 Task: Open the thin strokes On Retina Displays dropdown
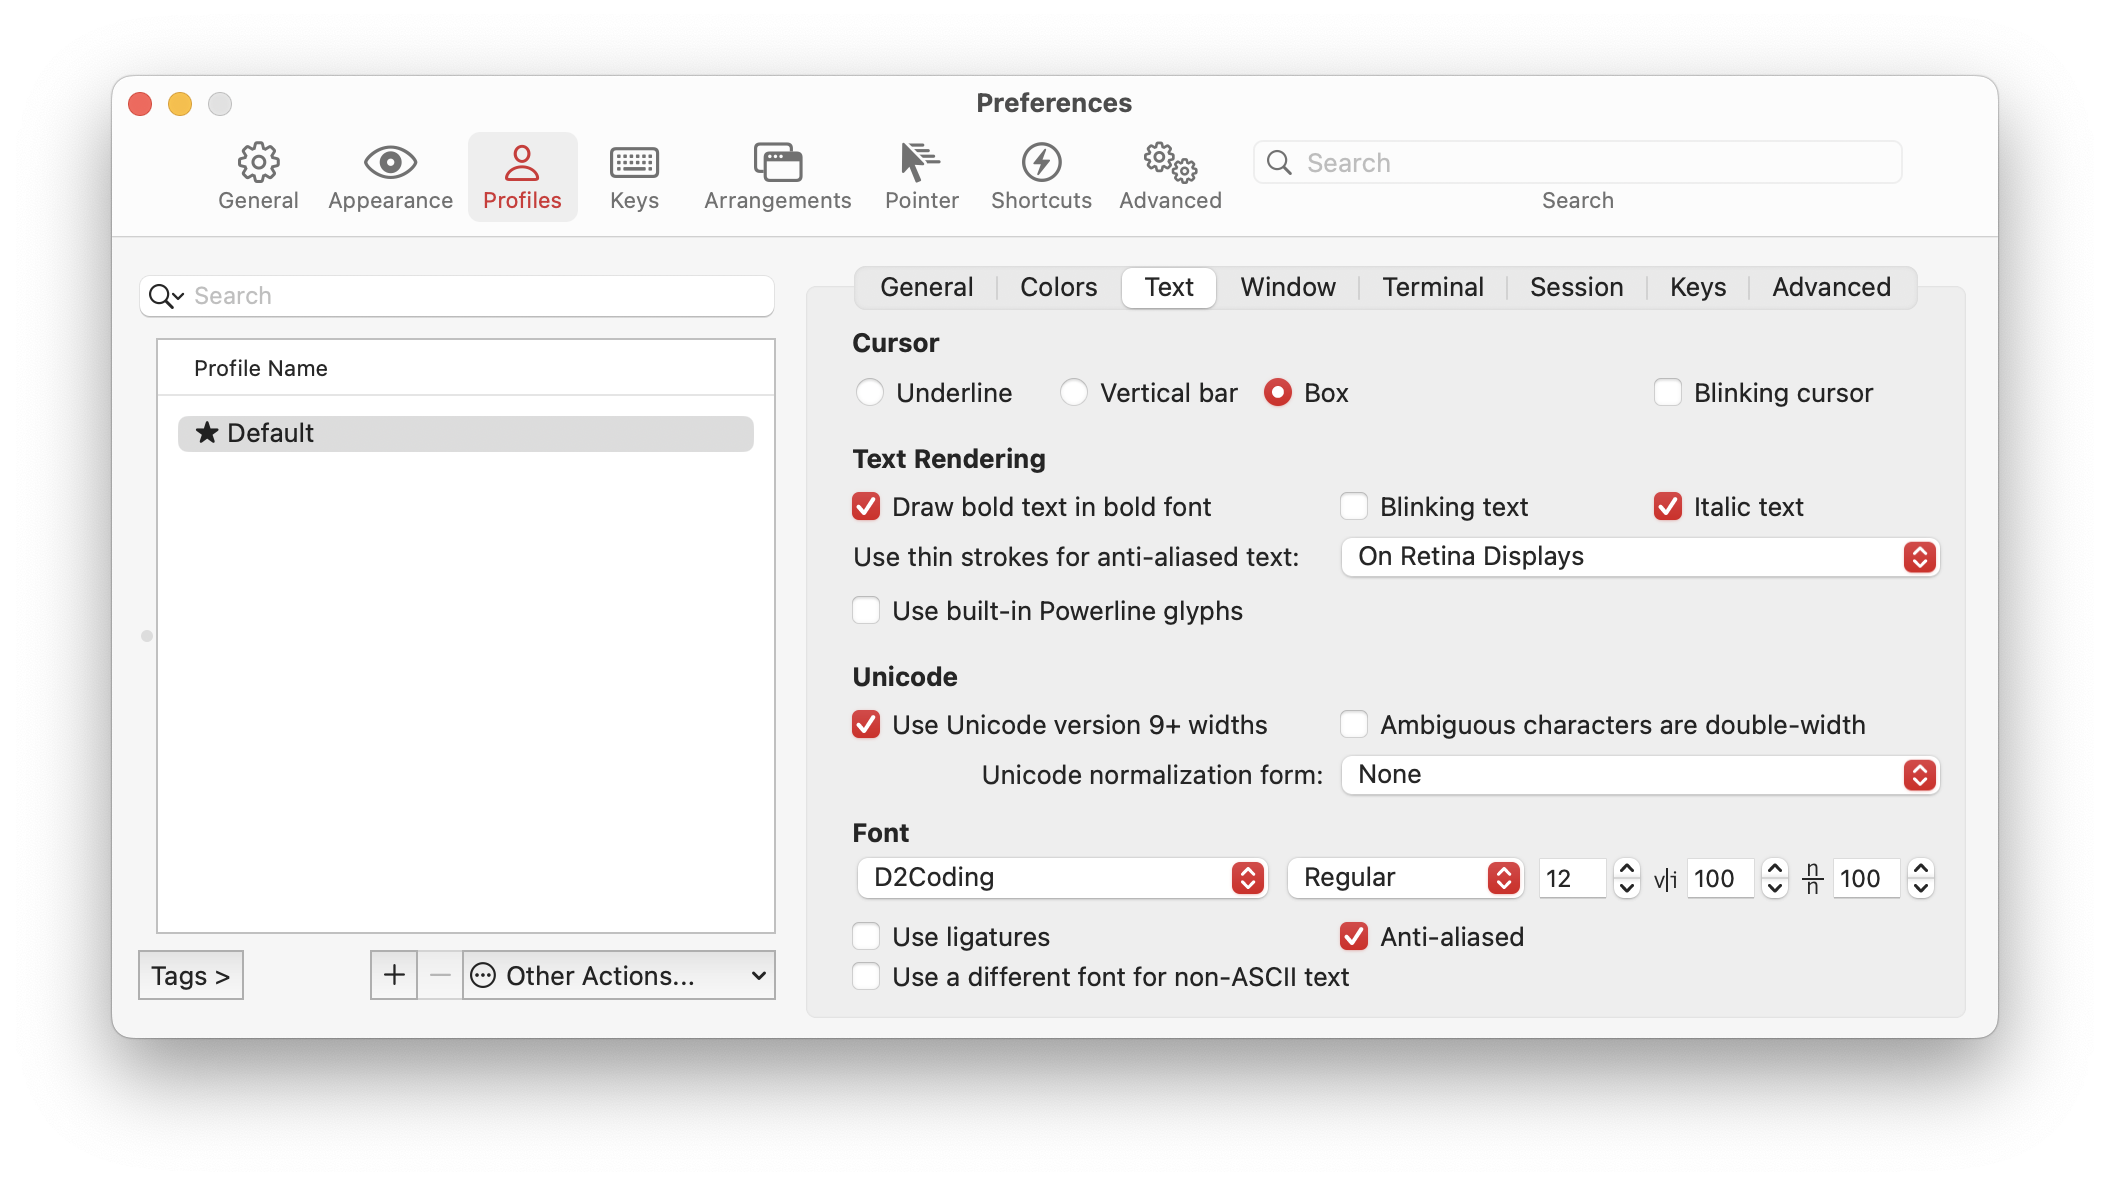1640,557
